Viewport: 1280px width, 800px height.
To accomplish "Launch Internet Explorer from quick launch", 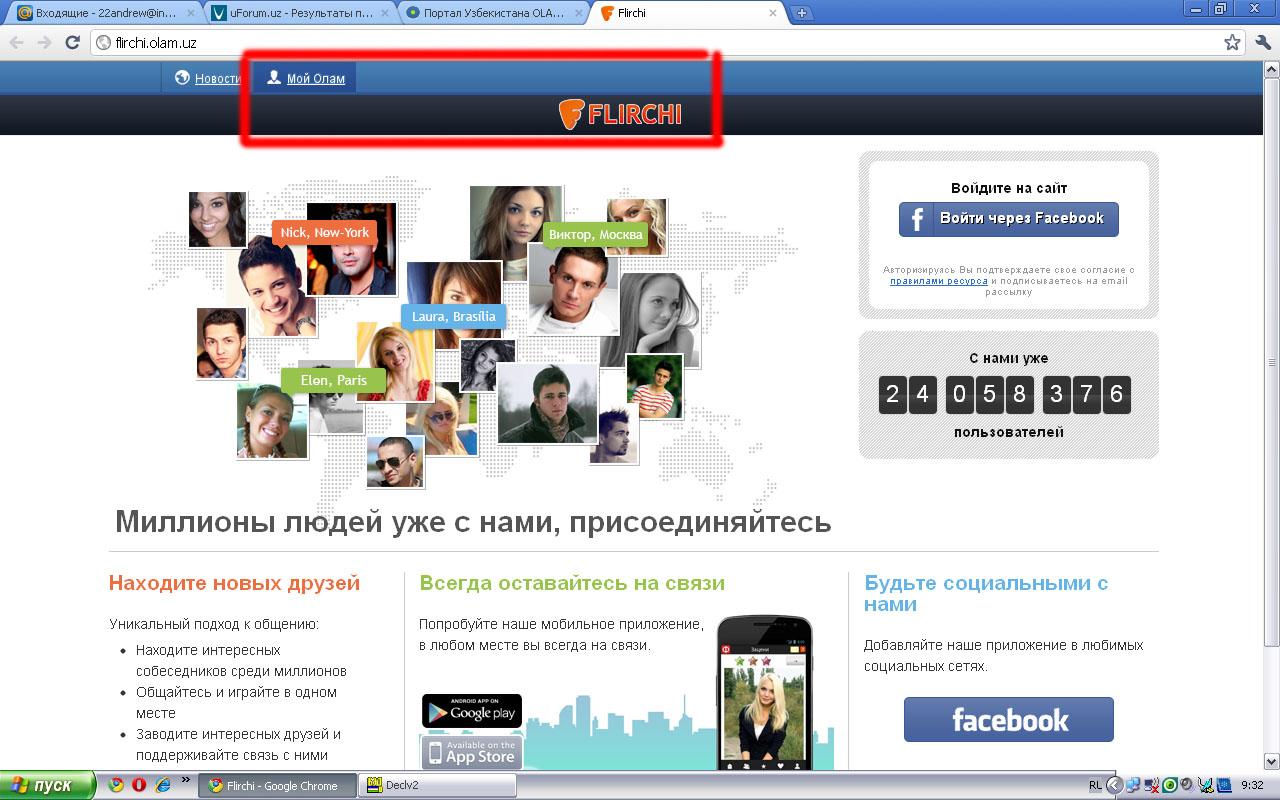I will [162, 785].
